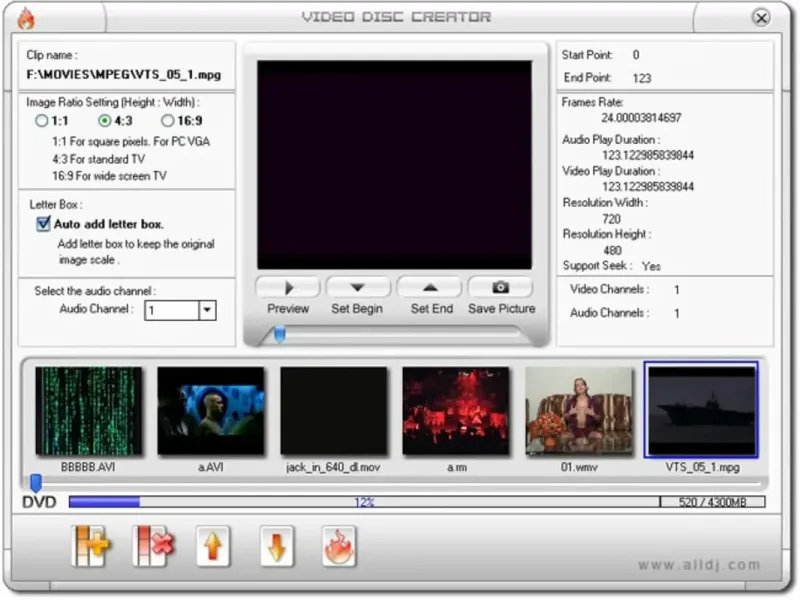Select the 1:1 image ratio option

pos(42,121)
